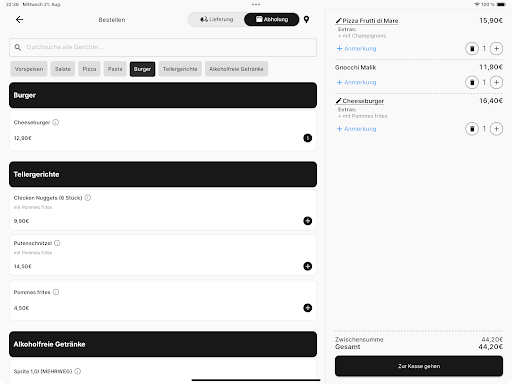Viewport: 512px width, 384px height.
Task: Show info for Cheeseburger
Action: pos(56,122)
